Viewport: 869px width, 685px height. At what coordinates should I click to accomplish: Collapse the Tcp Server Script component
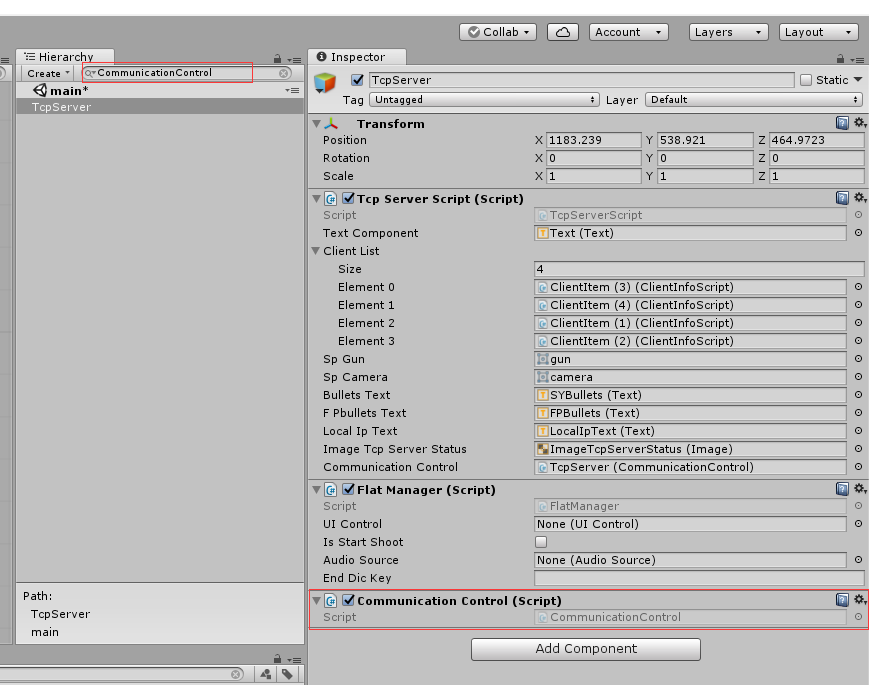click(x=316, y=198)
